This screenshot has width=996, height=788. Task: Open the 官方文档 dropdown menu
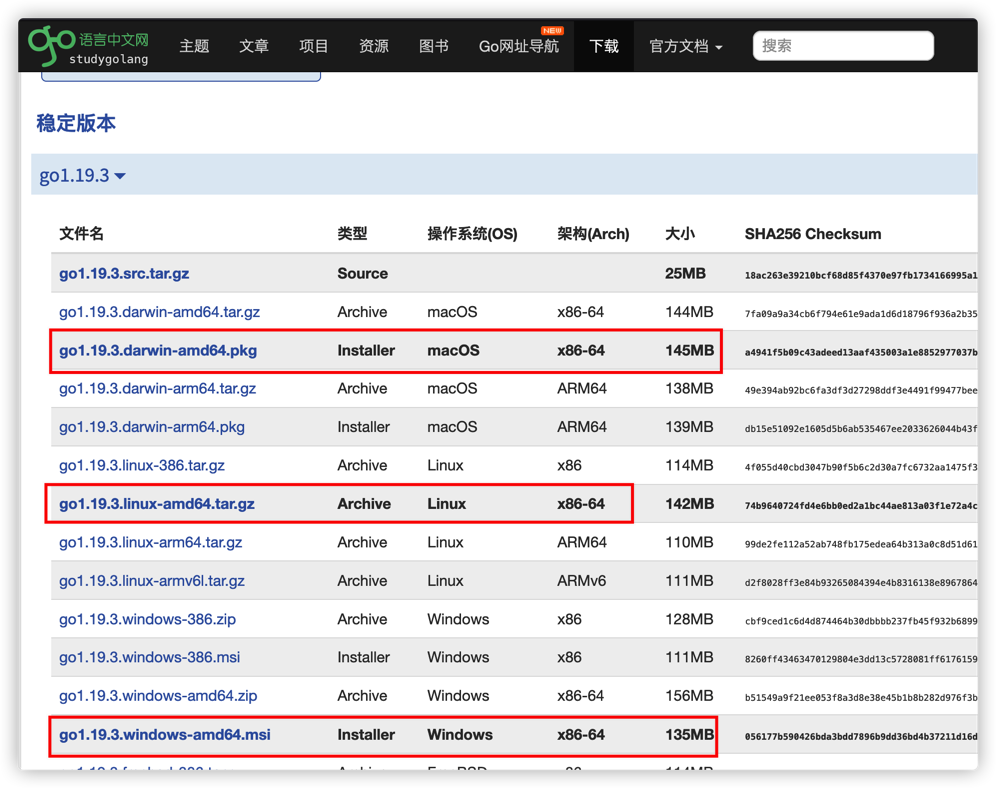(685, 46)
